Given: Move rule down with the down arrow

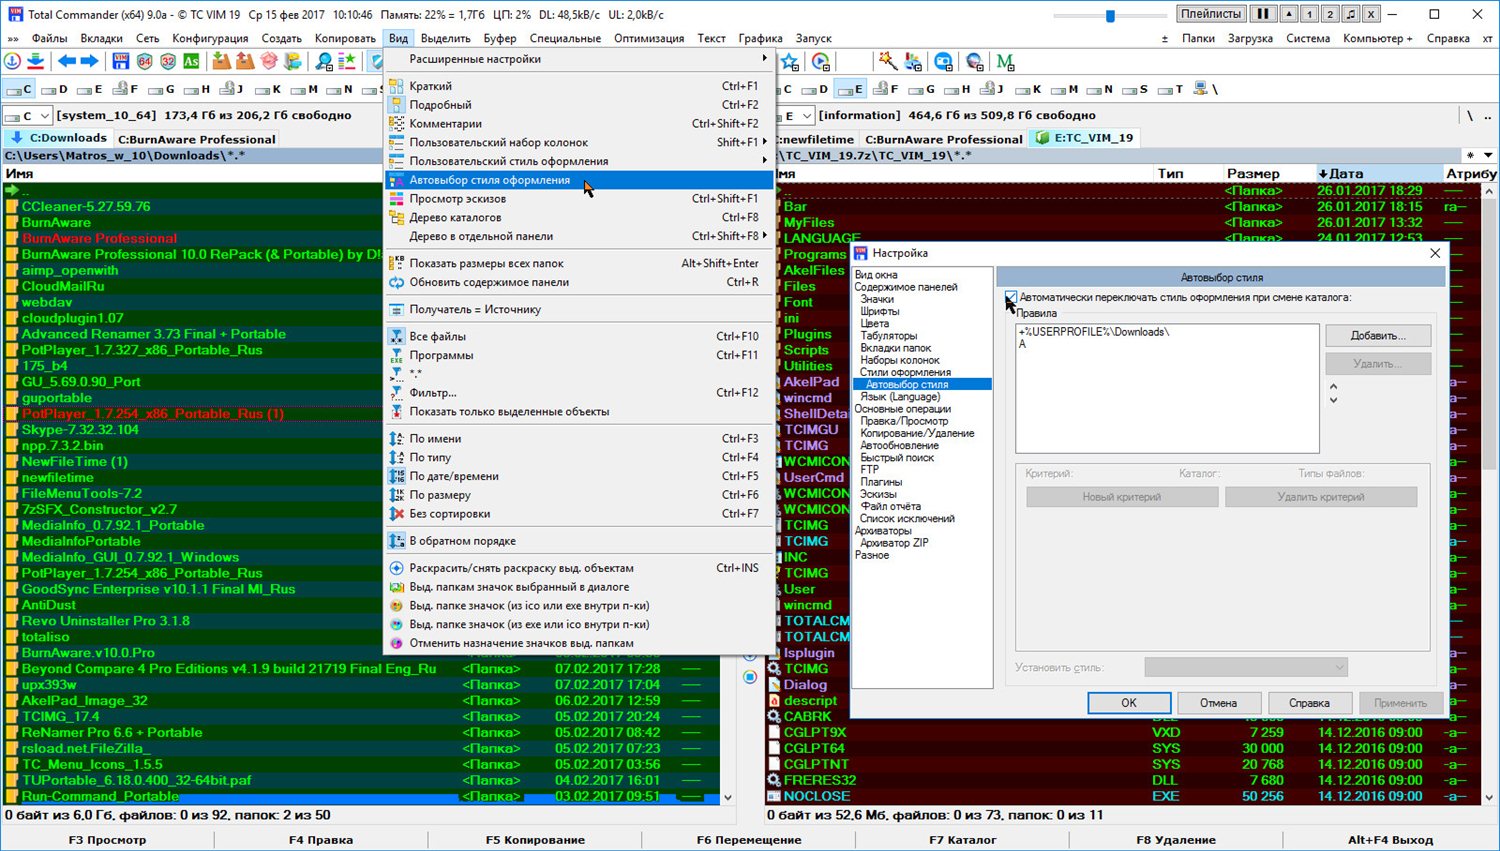Looking at the screenshot, I should pos(1332,401).
